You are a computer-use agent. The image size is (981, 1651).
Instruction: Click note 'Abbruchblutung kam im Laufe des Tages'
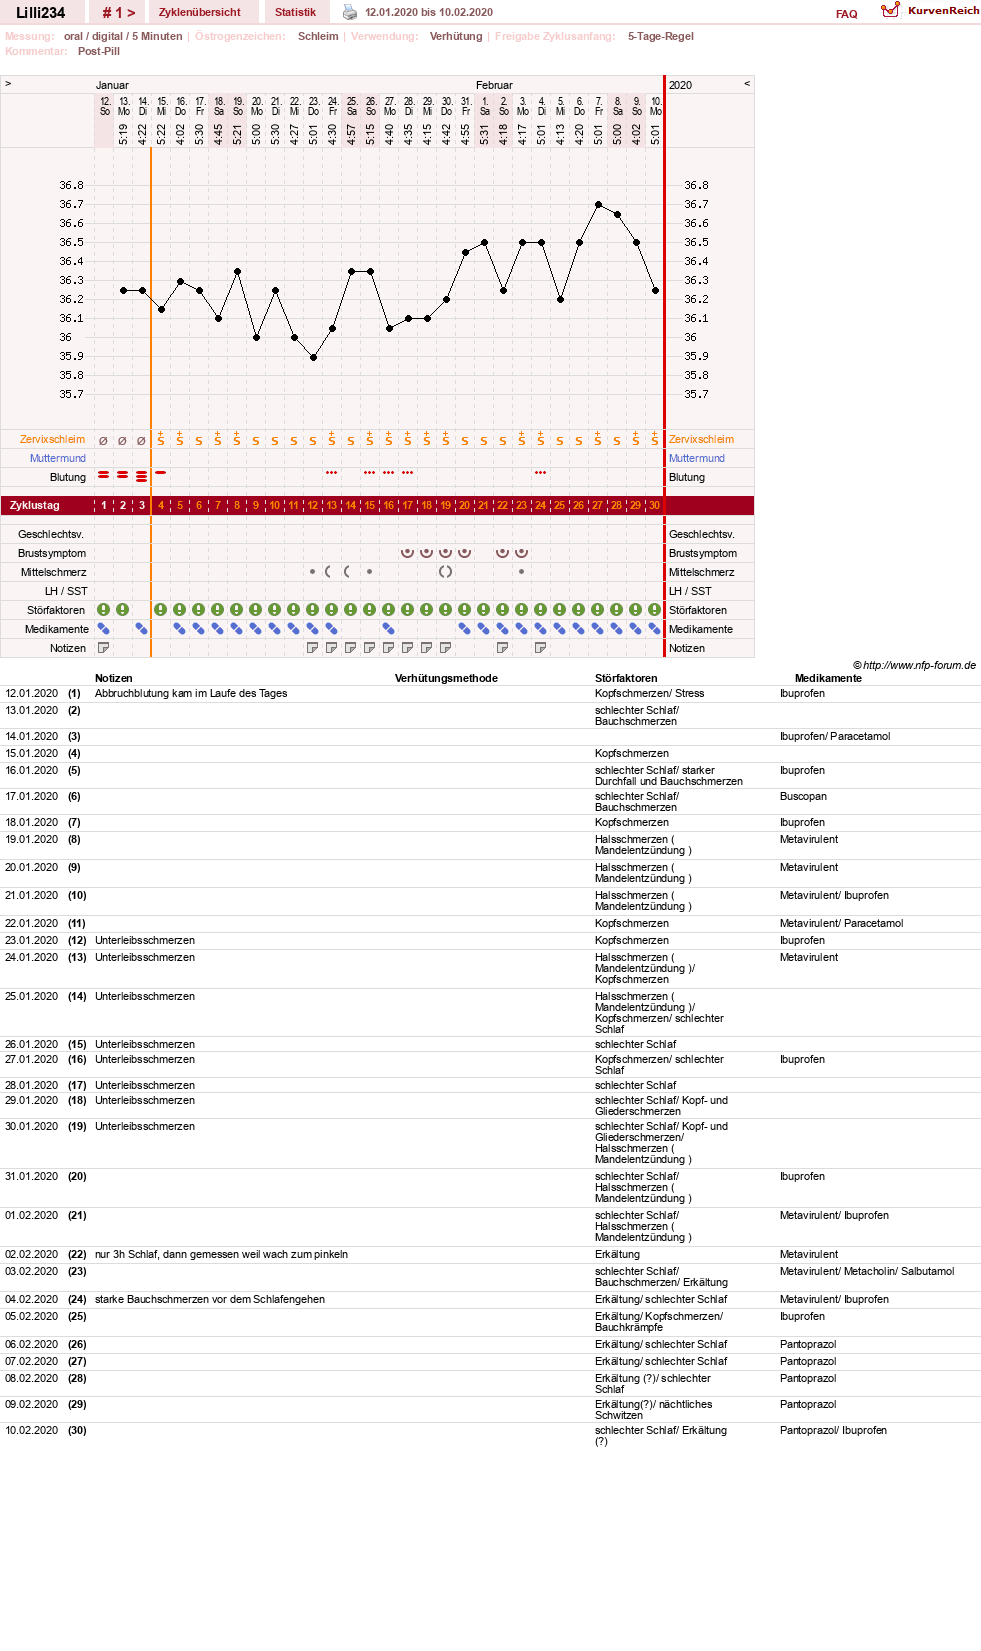point(191,693)
